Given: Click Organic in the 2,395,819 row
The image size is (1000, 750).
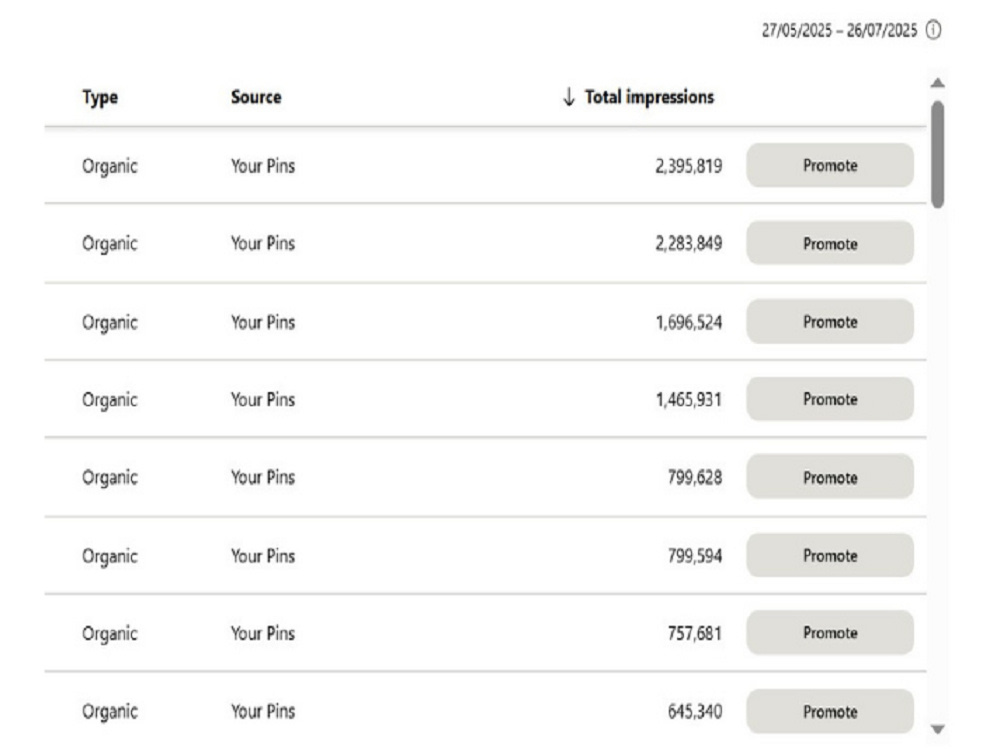Looking at the screenshot, I should [110, 167].
